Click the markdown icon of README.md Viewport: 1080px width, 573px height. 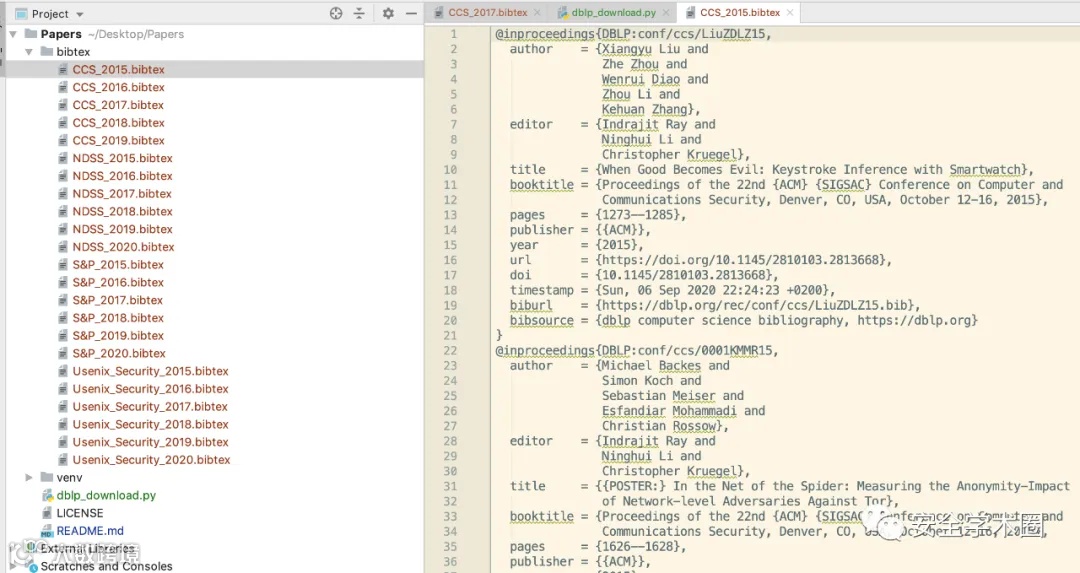[47, 531]
